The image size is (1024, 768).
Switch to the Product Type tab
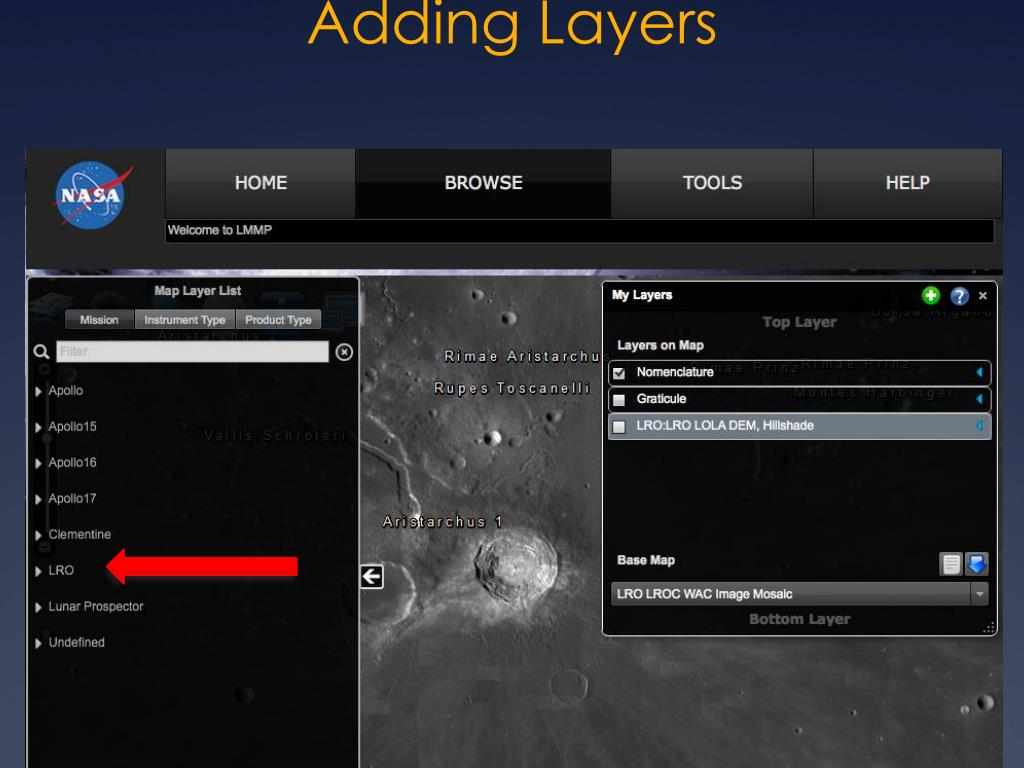[x=278, y=320]
